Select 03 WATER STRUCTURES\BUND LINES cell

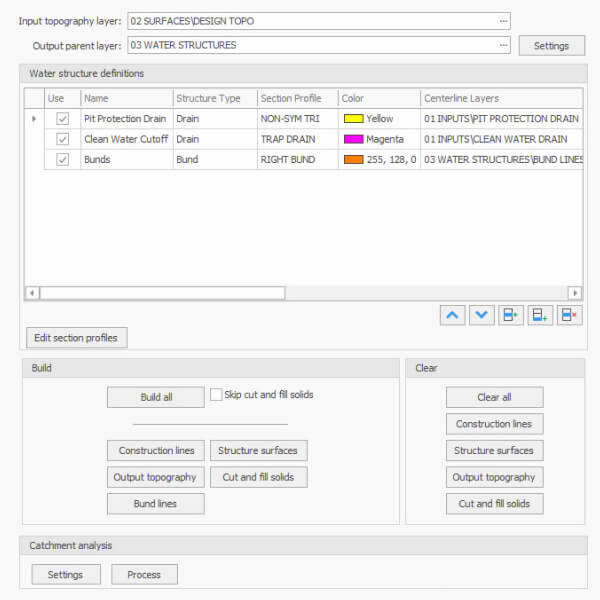point(502,159)
